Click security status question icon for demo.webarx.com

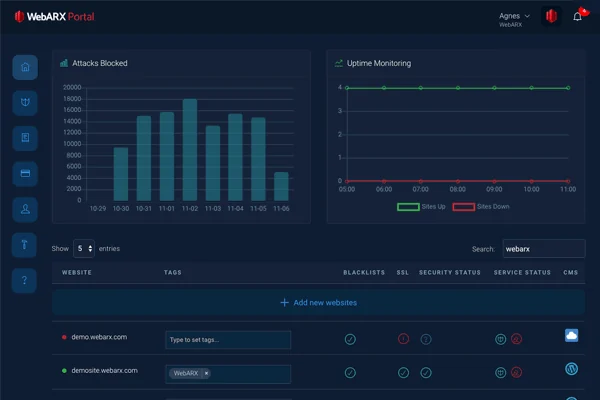click(426, 339)
